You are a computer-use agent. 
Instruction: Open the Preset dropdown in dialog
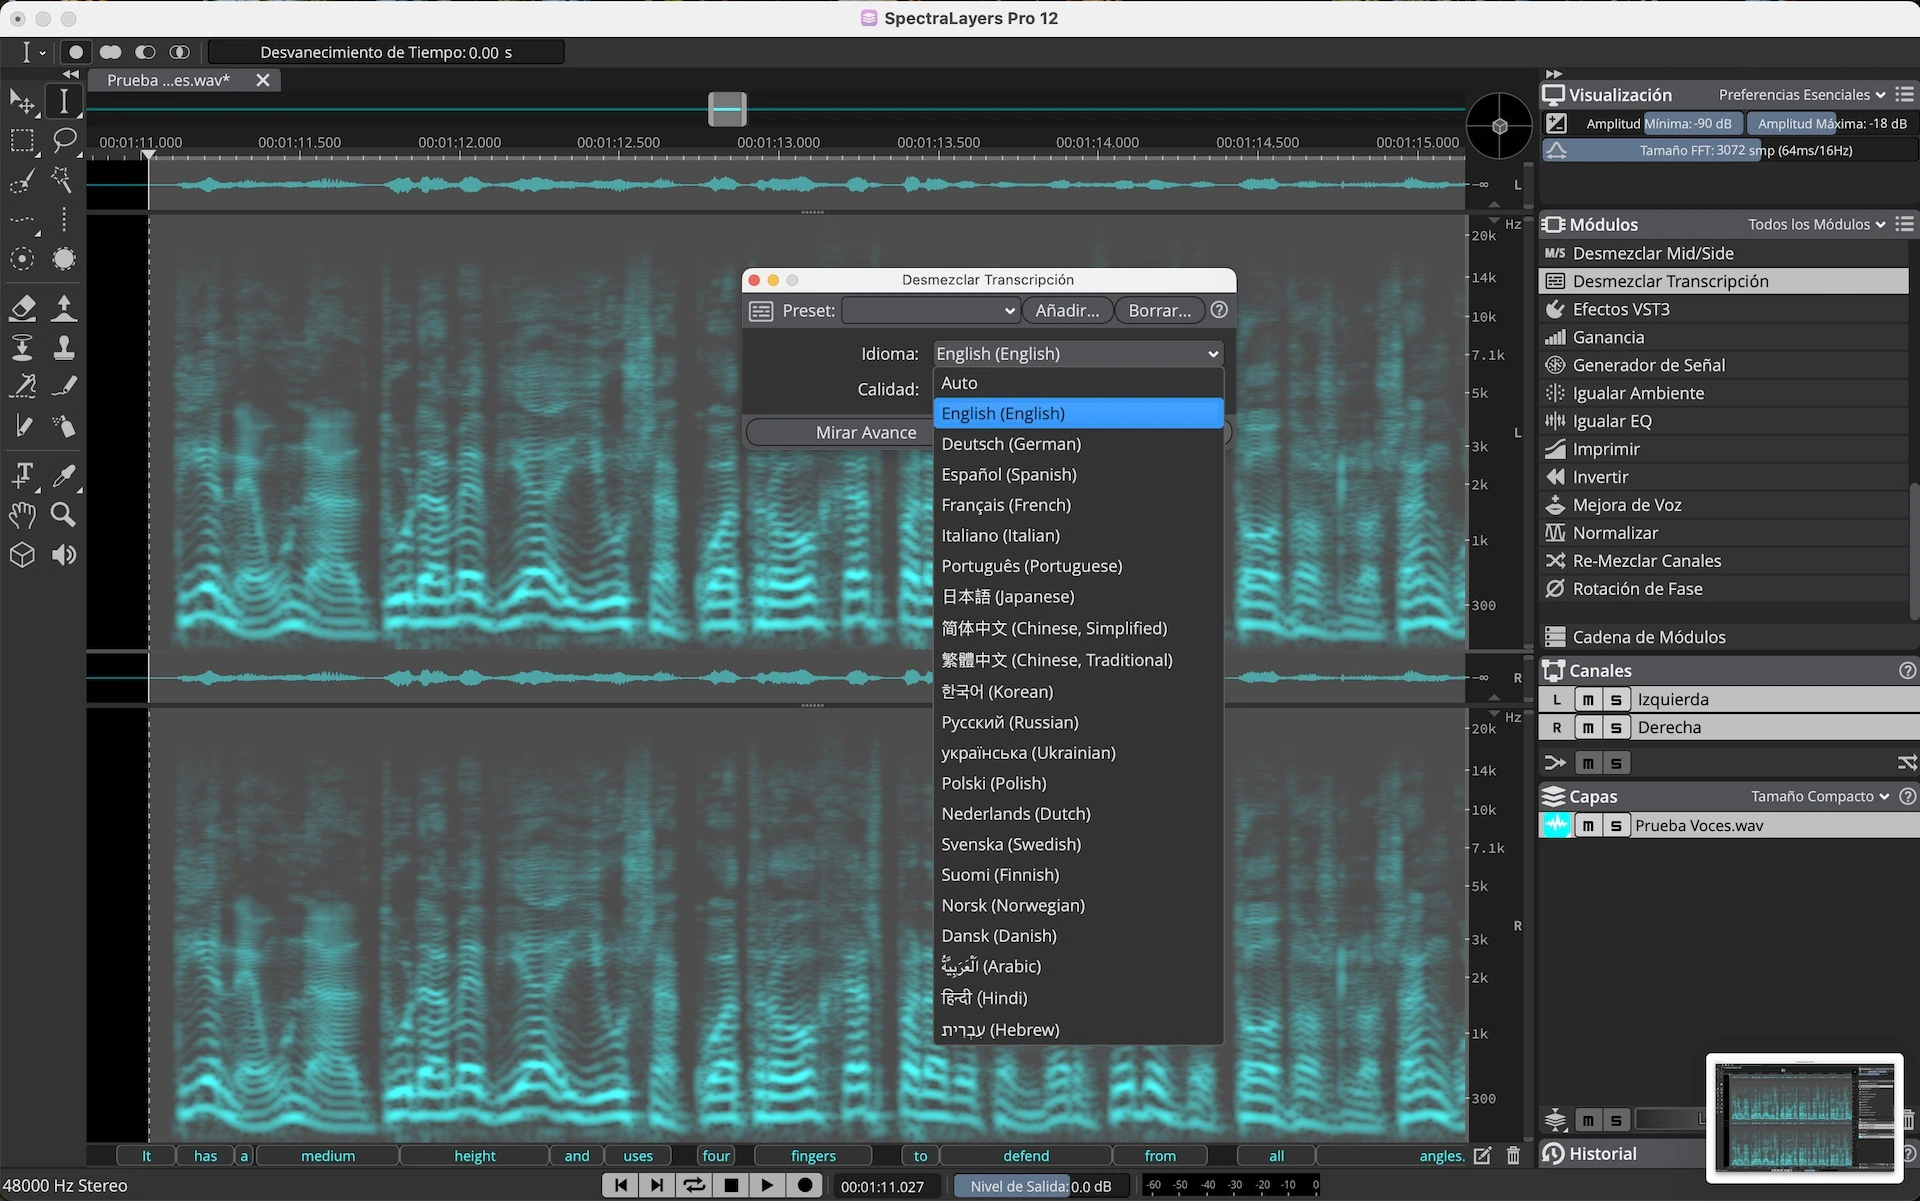pos(930,311)
